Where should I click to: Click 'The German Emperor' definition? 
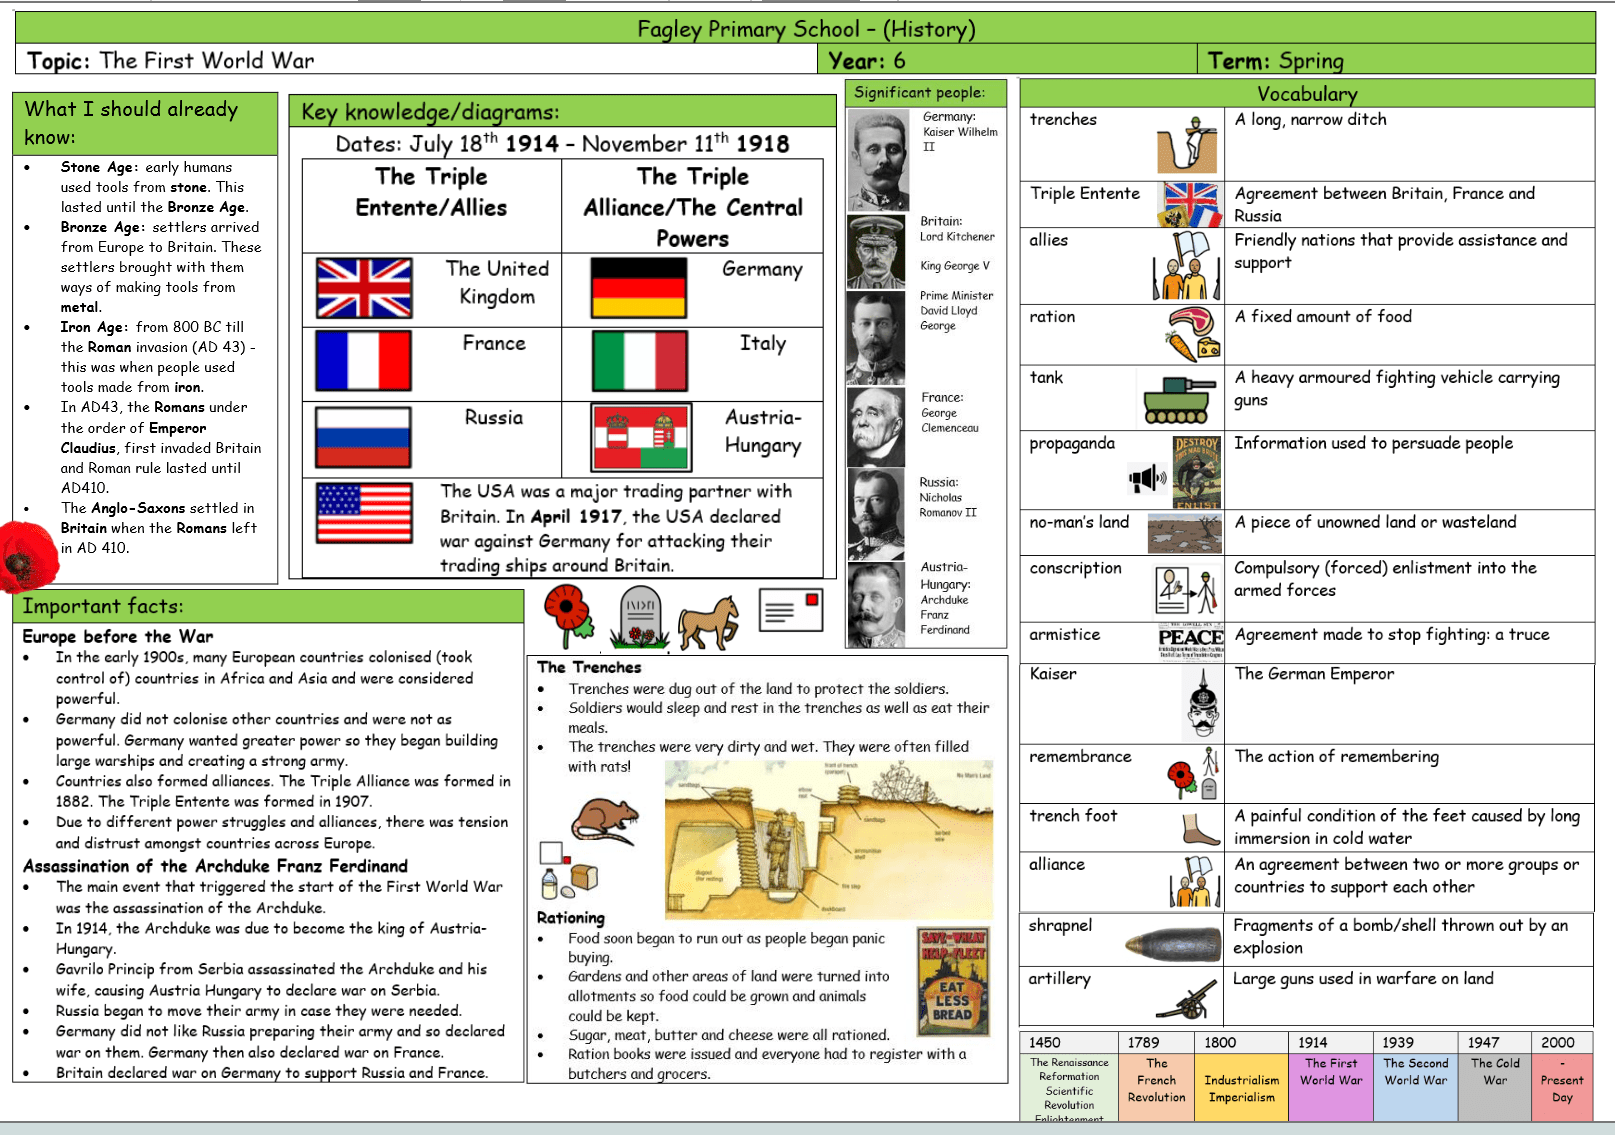coord(1314,674)
